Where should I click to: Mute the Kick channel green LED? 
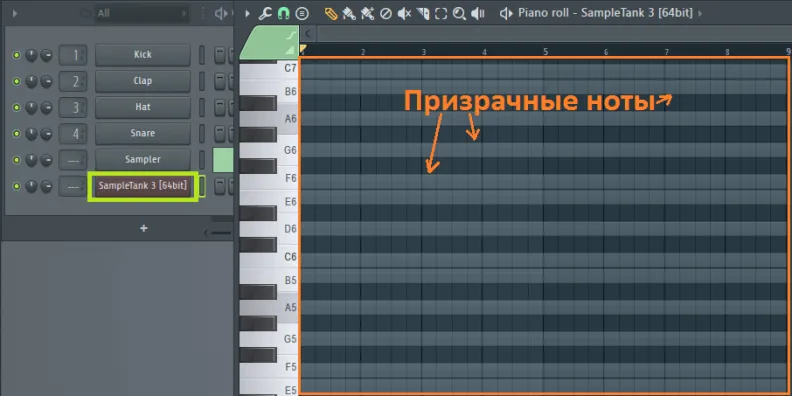17,55
